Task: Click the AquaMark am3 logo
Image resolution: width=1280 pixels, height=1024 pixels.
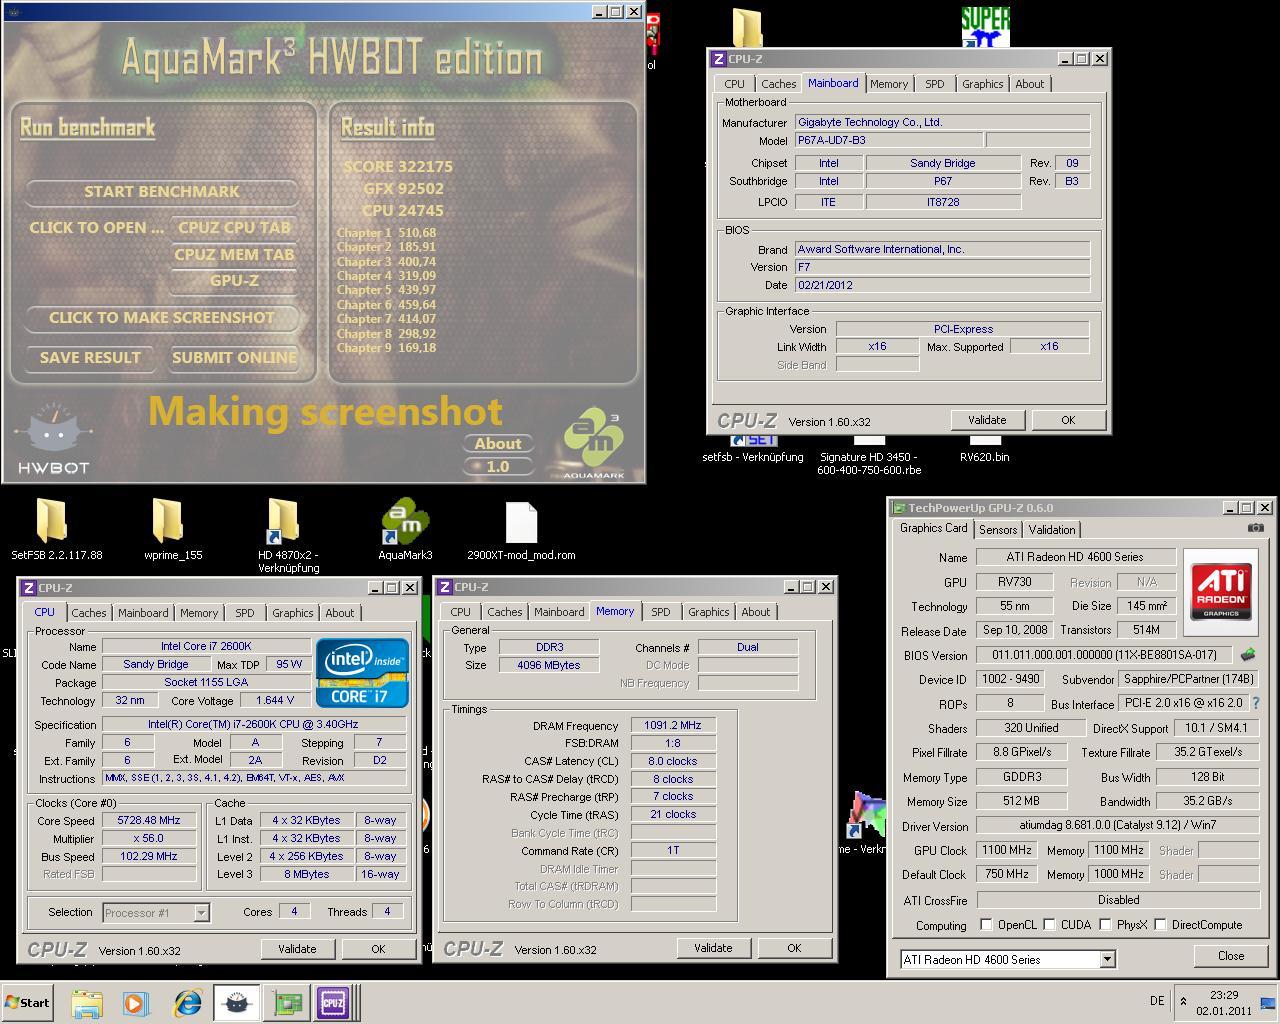Action: tap(594, 443)
